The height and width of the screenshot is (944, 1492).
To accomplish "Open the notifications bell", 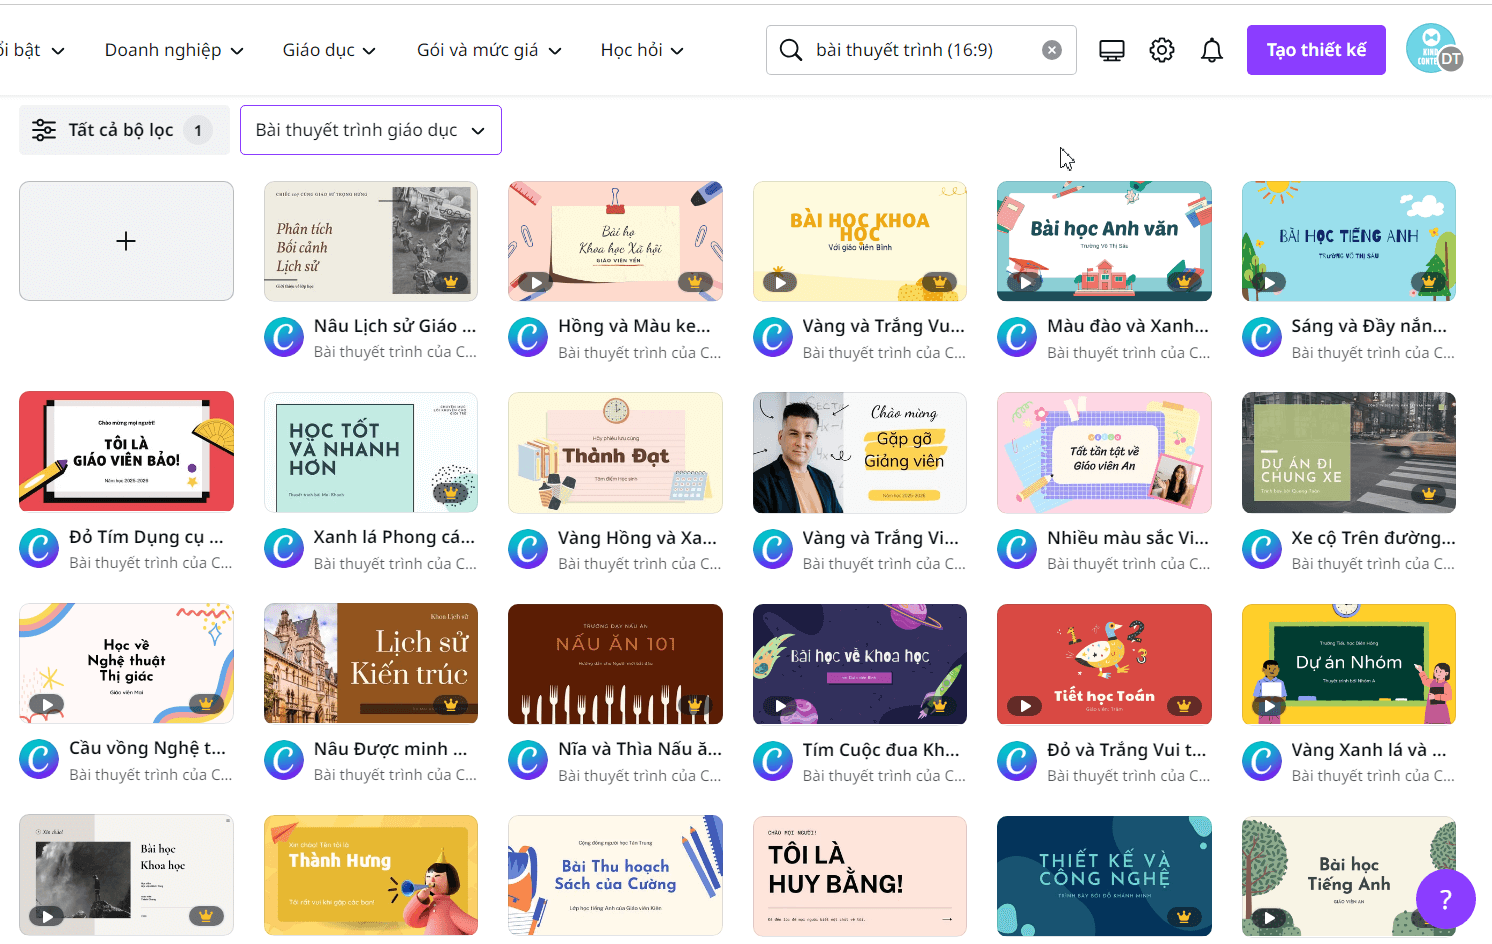I will (x=1211, y=49).
